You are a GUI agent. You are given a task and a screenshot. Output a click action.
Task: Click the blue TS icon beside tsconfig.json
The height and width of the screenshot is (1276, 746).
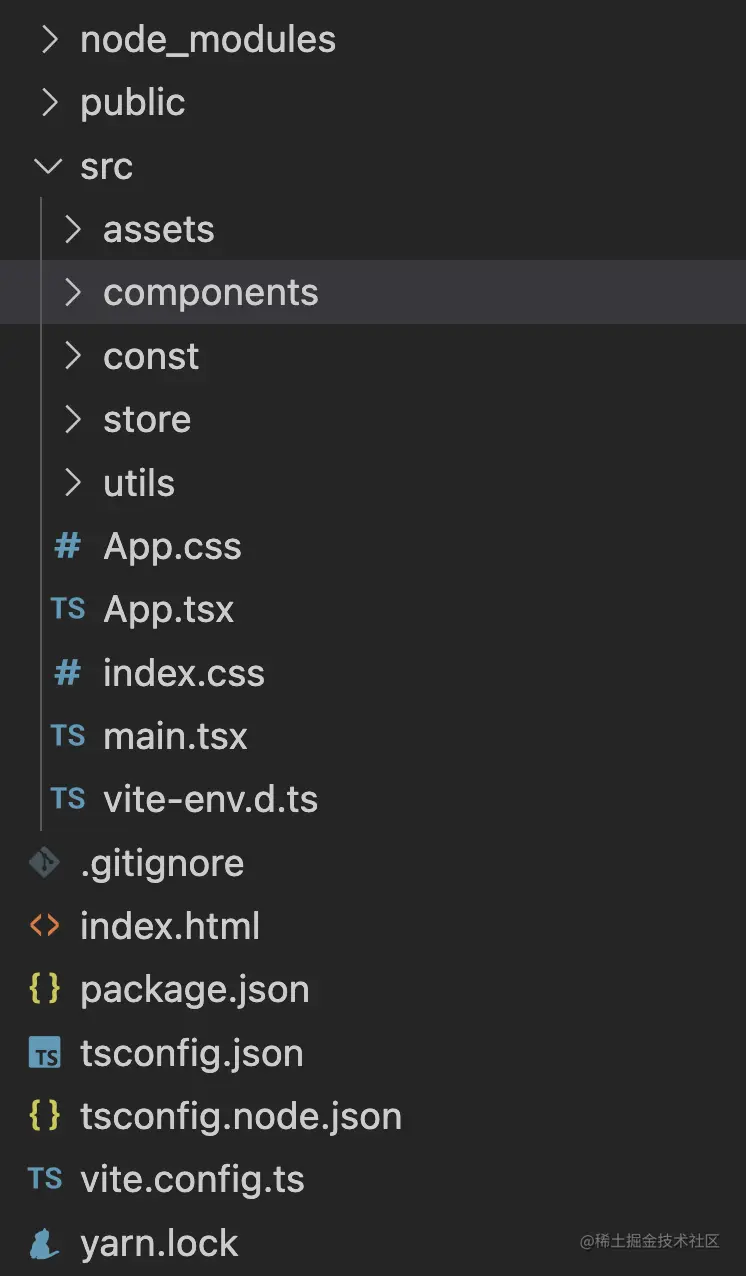tap(44, 1053)
